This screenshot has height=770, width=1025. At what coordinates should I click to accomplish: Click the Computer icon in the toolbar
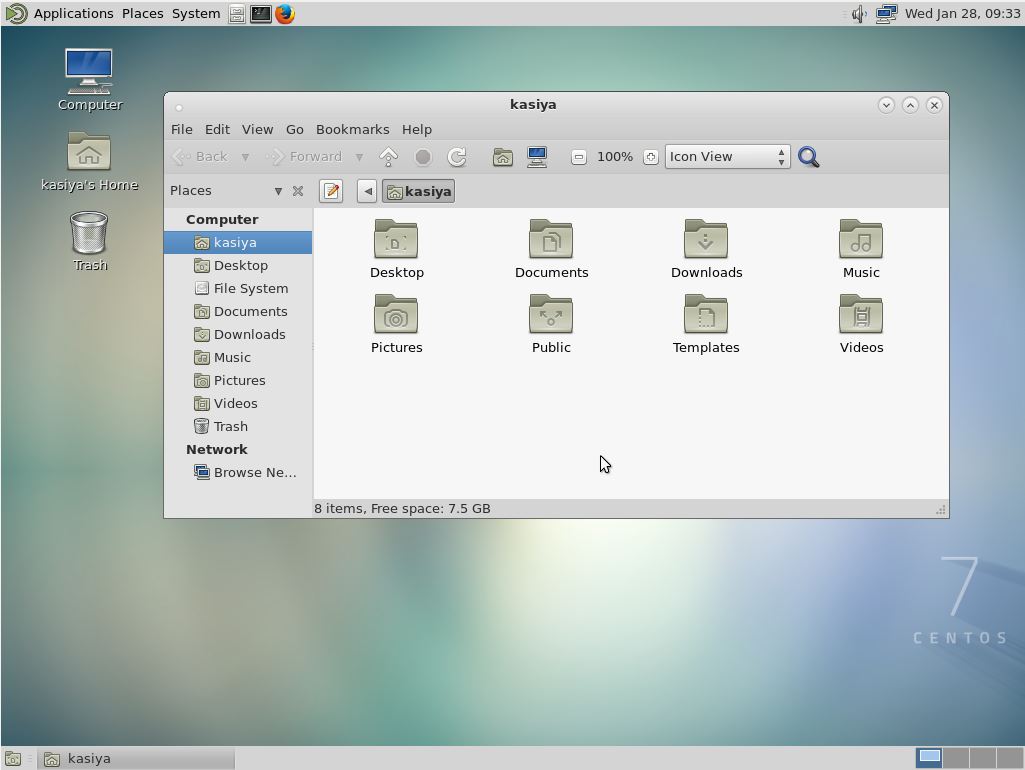[537, 156]
